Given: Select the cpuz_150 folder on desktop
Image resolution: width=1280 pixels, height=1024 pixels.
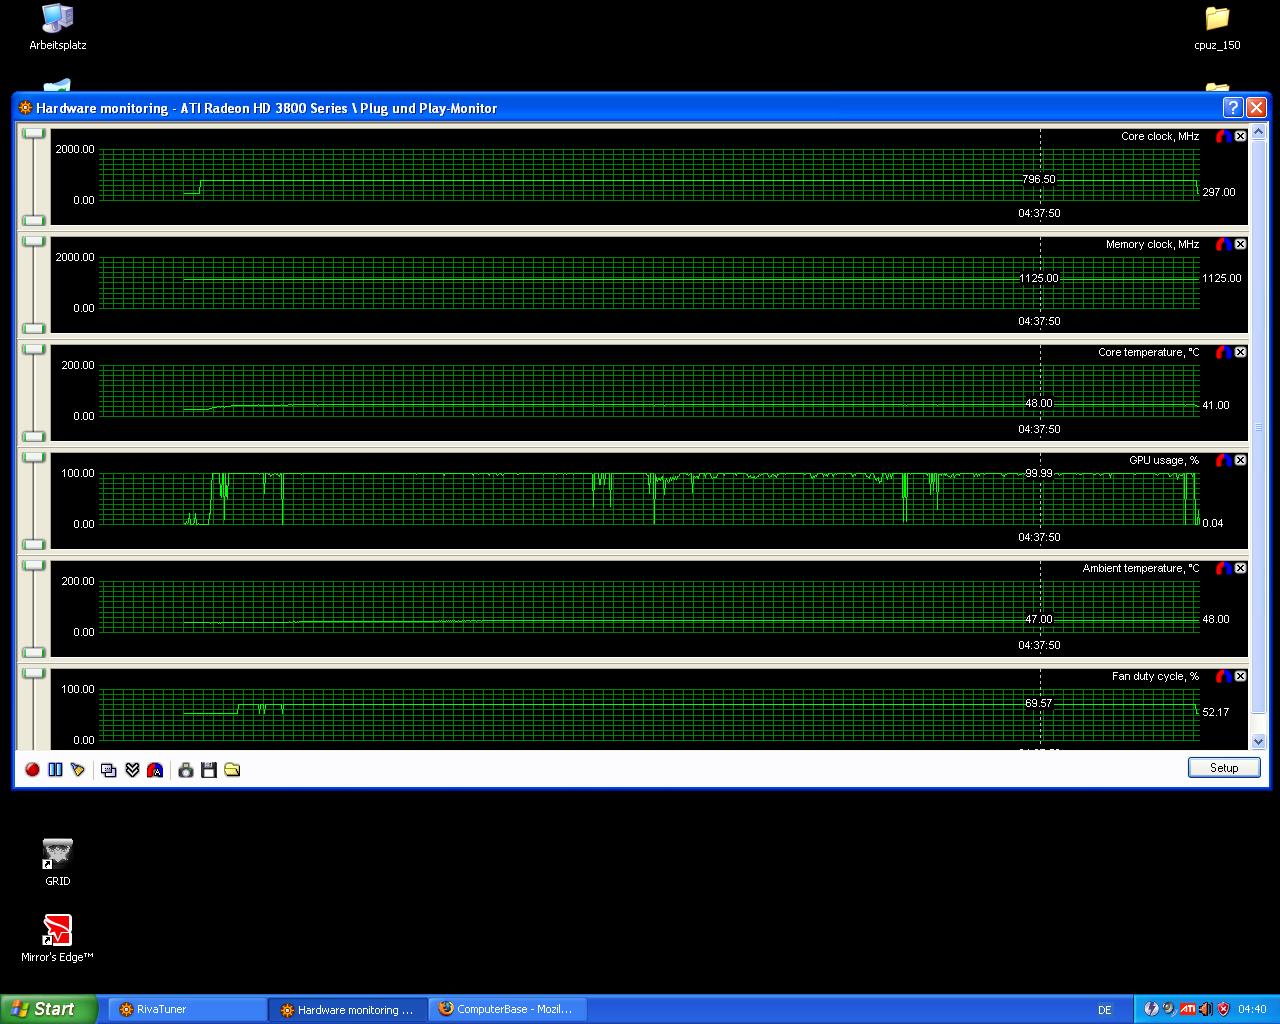Looking at the screenshot, I should click(1217, 27).
